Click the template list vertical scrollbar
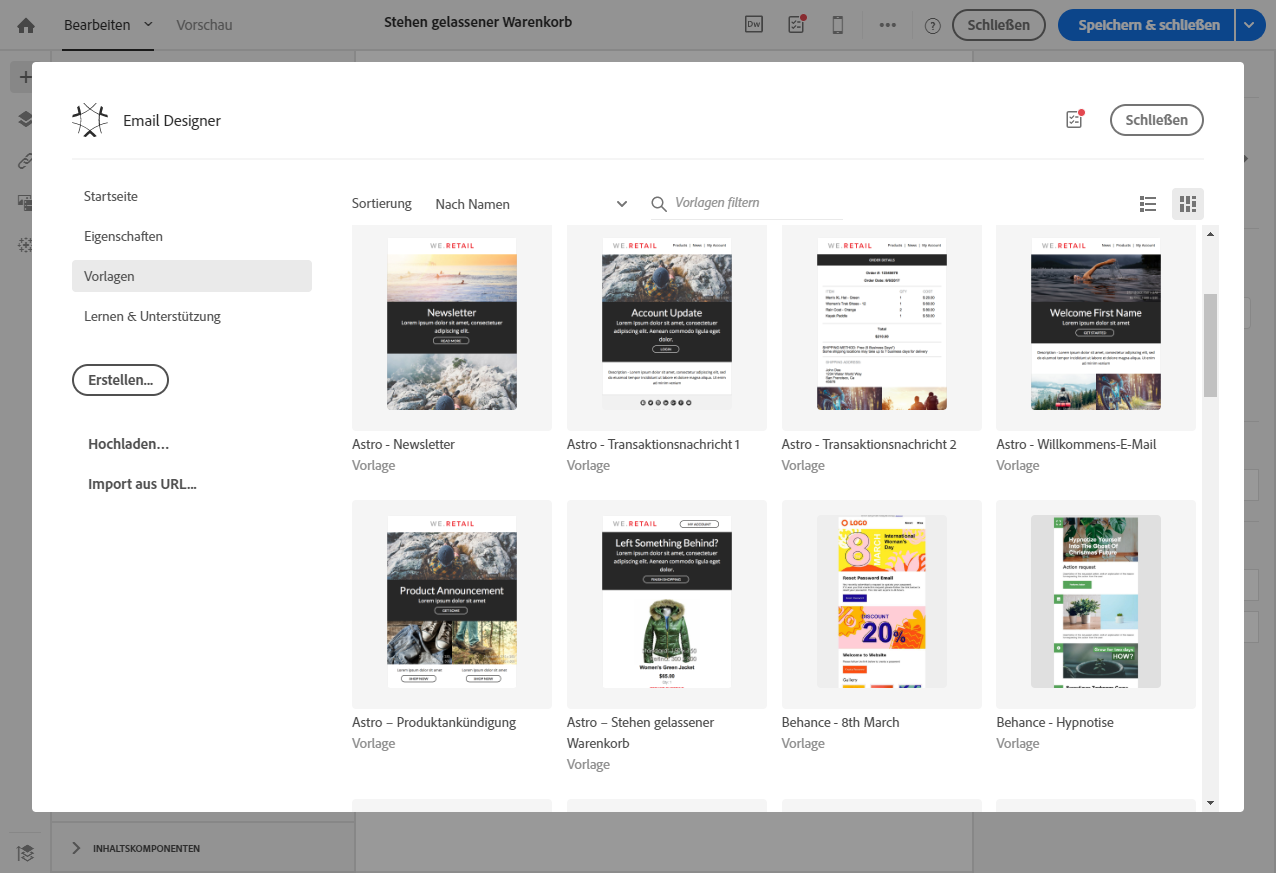The width and height of the screenshot is (1276, 873). pyautogui.click(x=1210, y=345)
